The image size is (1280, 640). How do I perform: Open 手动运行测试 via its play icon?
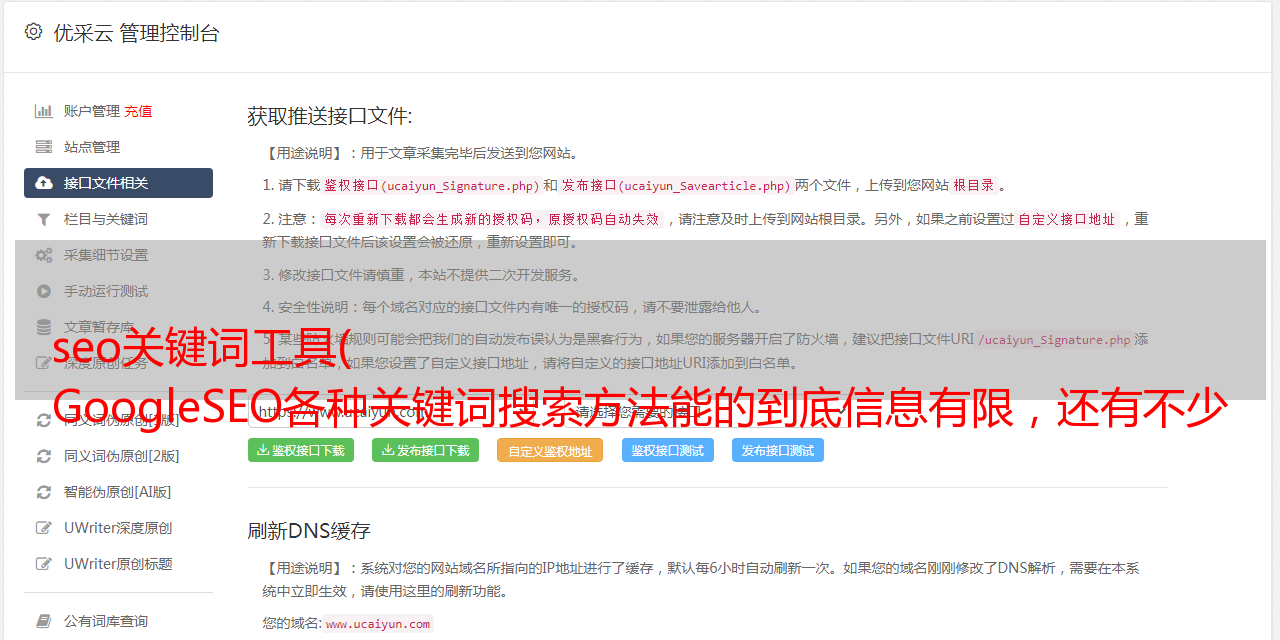click(44, 291)
